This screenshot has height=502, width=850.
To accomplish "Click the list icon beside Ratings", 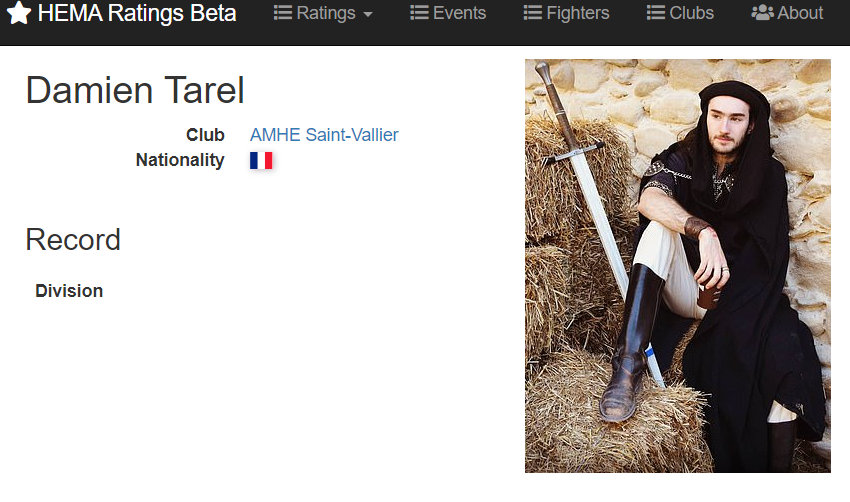I will 283,13.
